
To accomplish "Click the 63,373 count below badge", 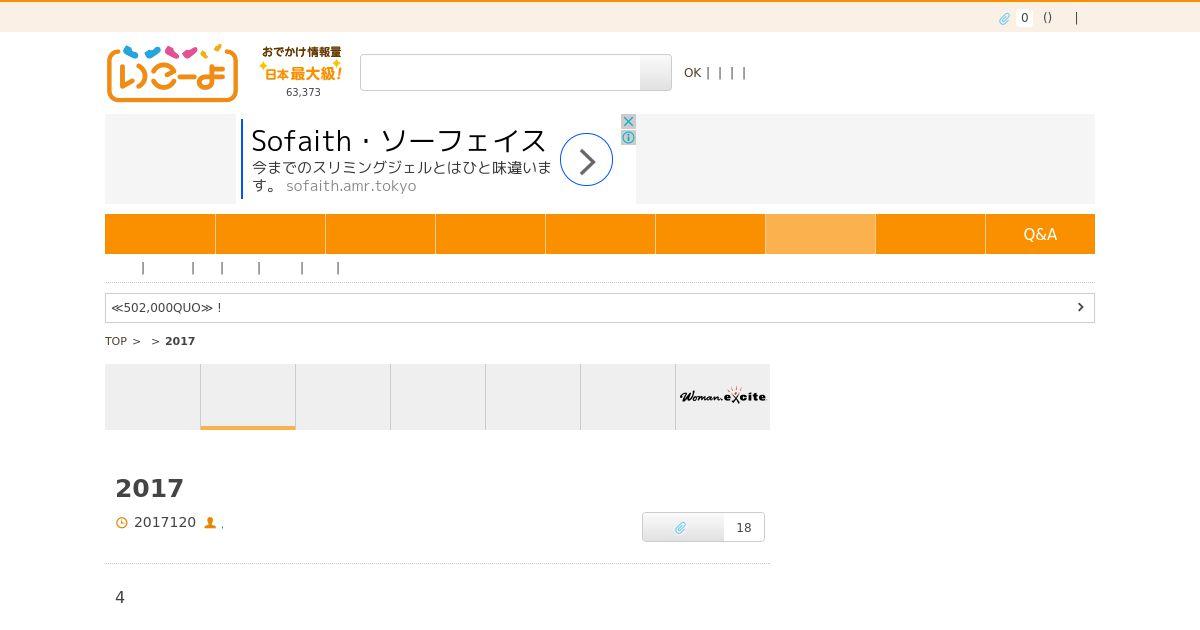I will 303,92.
